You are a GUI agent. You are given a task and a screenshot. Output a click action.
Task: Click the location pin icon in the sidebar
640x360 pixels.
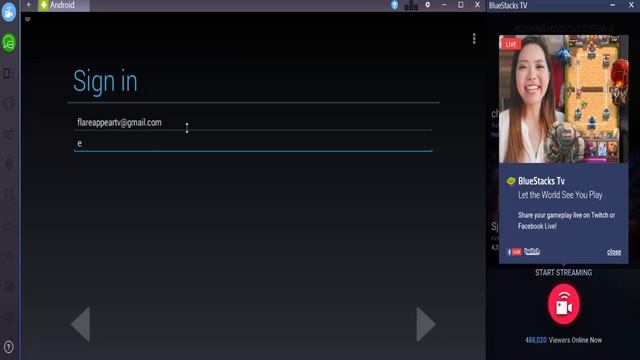pos(9,164)
